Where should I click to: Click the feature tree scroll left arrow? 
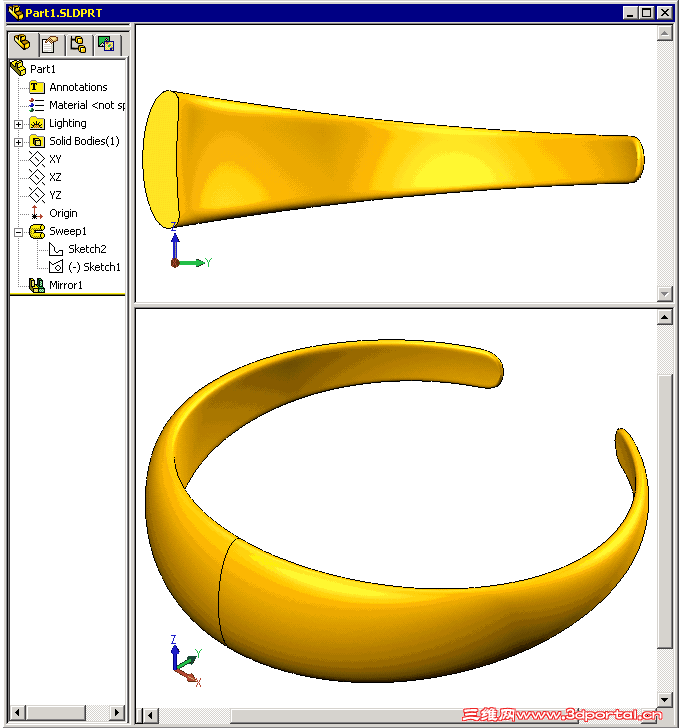coord(18,712)
